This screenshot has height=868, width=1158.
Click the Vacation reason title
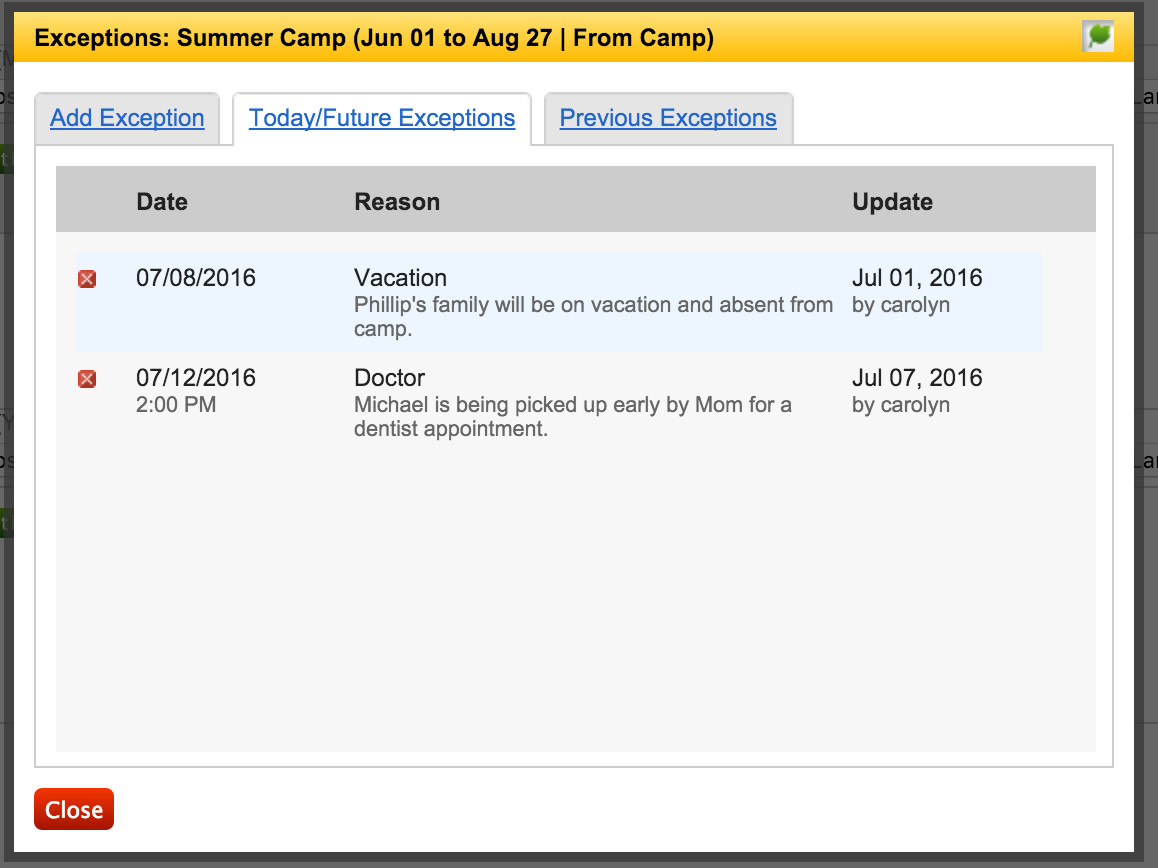pos(400,278)
